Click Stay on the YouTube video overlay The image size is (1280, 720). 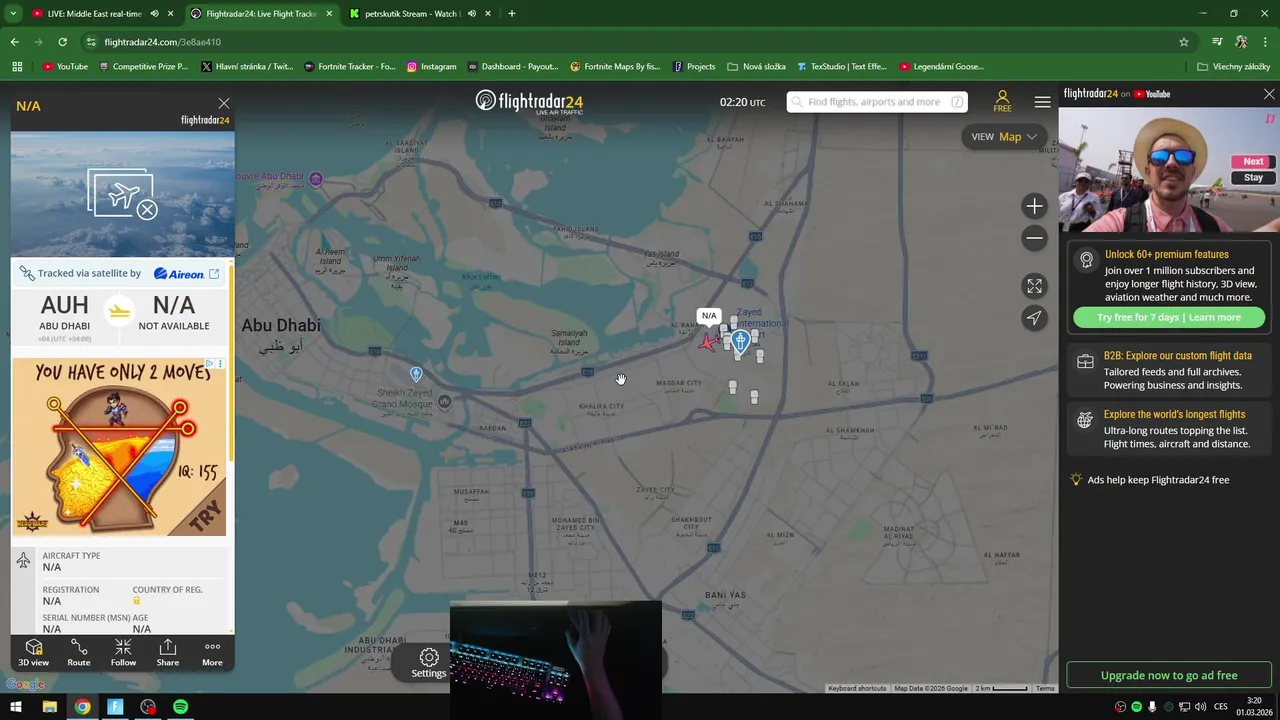point(1253,177)
